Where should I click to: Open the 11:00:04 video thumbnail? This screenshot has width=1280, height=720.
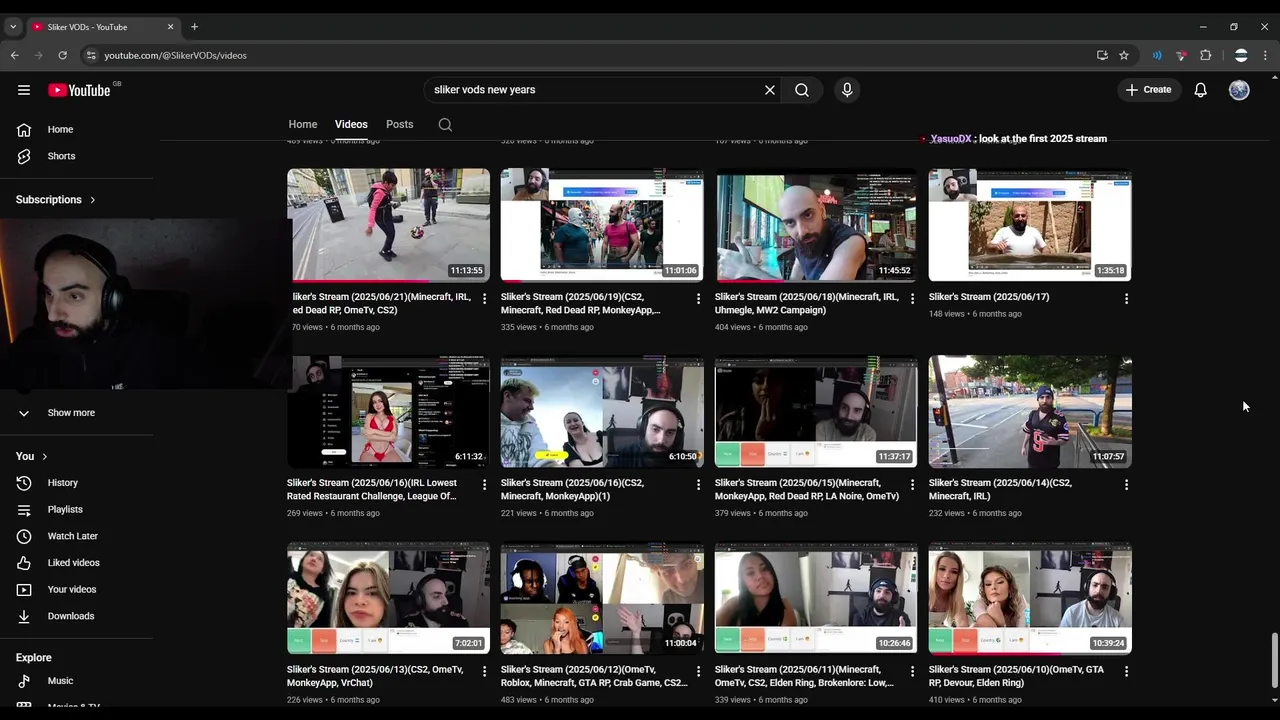click(x=602, y=598)
